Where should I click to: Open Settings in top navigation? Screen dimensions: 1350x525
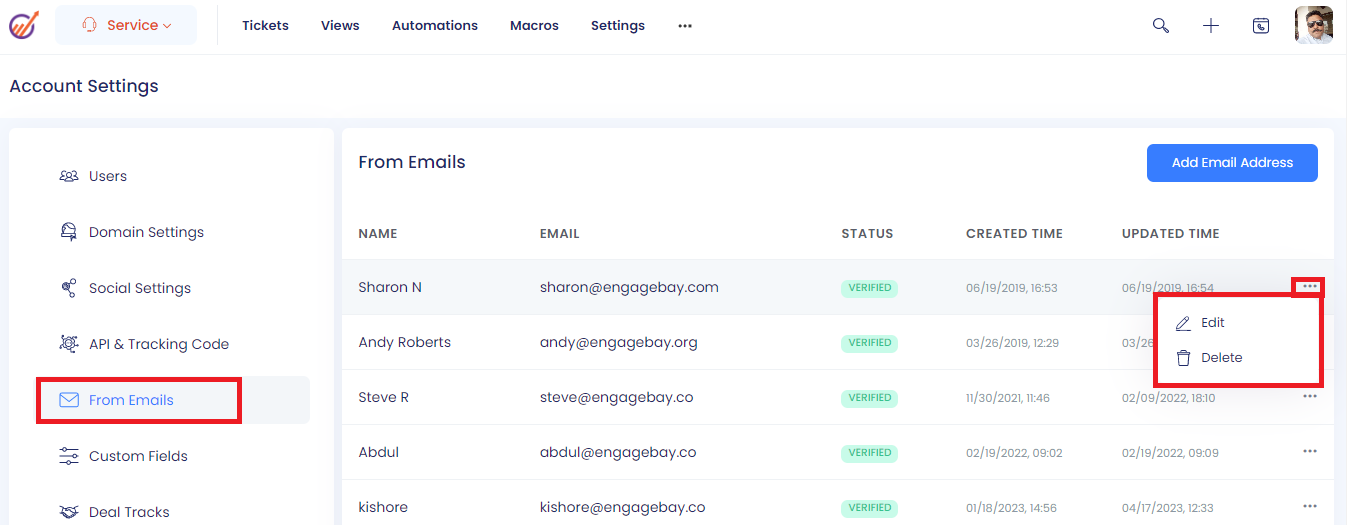tap(618, 25)
